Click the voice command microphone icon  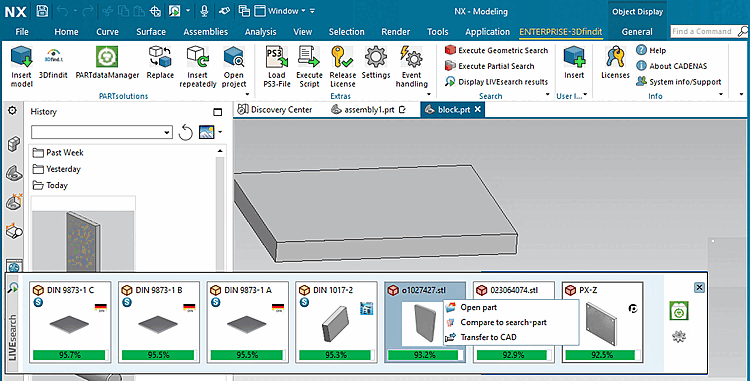pos(204,11)
